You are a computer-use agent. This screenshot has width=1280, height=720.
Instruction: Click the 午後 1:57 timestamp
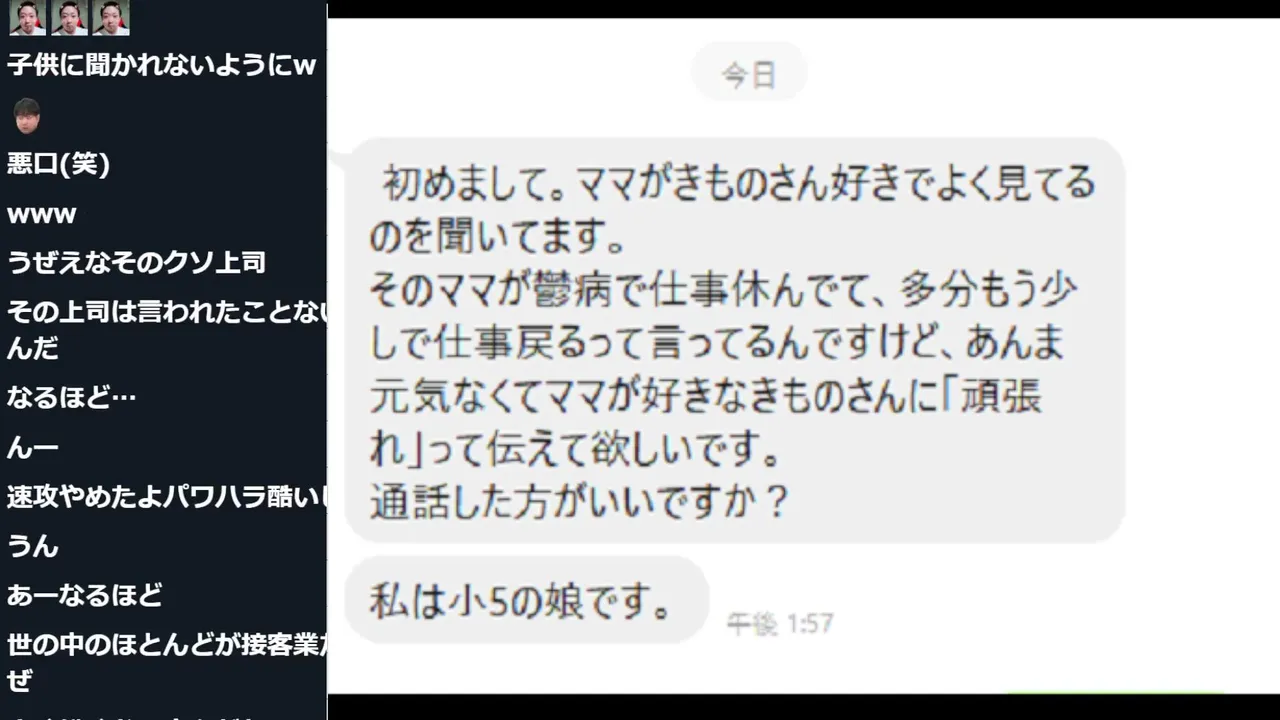pyautogui.click(x=779, y=624)
